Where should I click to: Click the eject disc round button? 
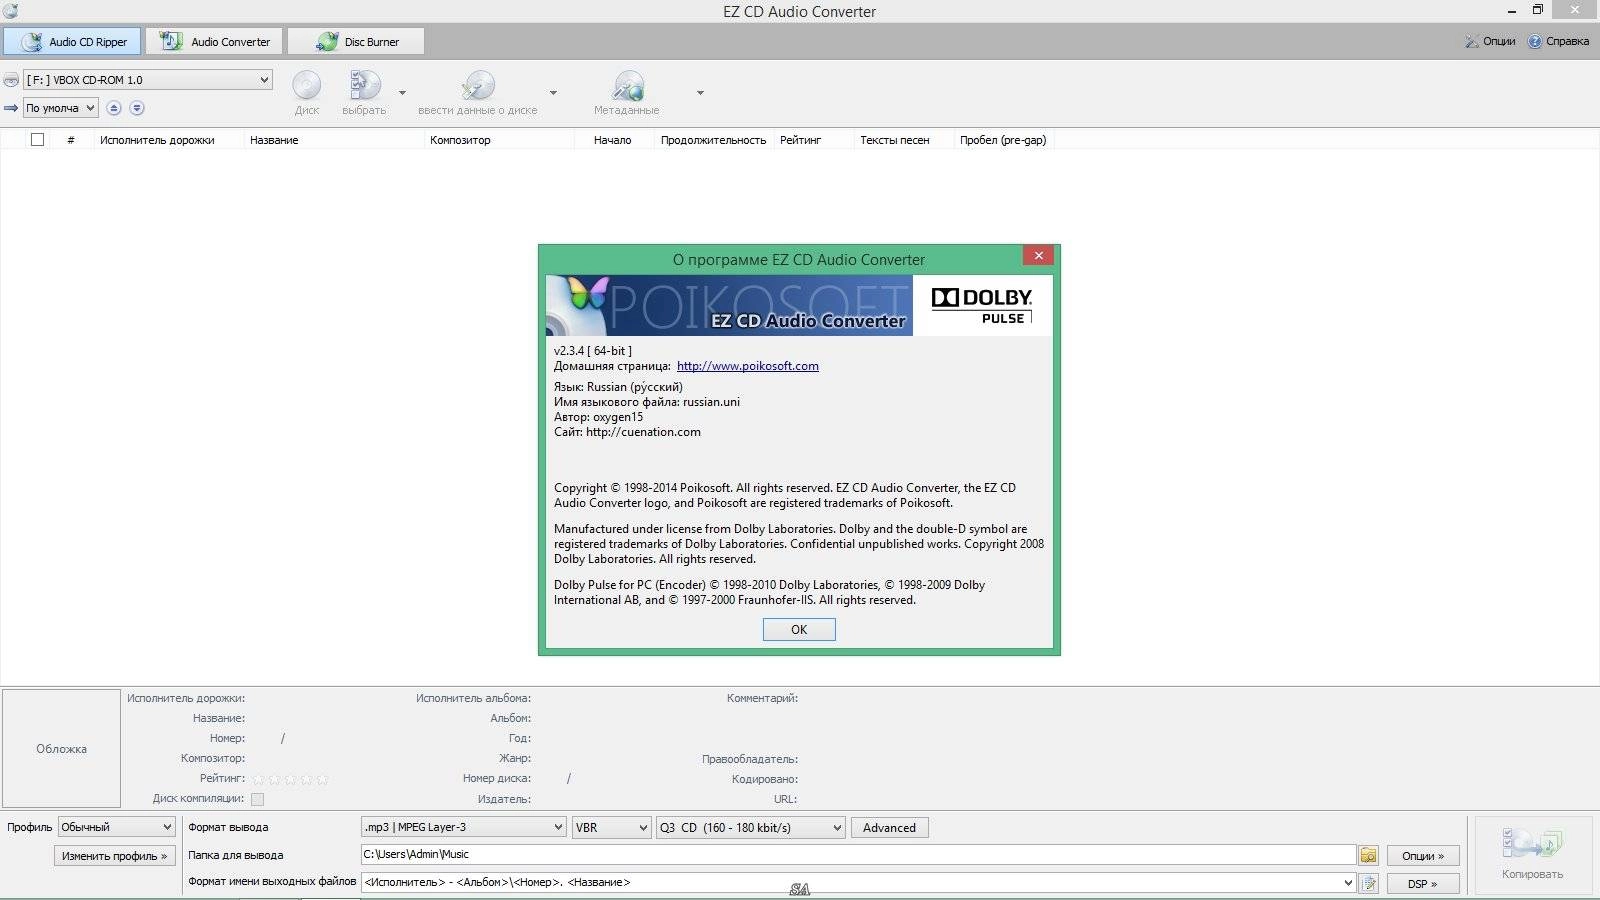(x=114, y=108)
